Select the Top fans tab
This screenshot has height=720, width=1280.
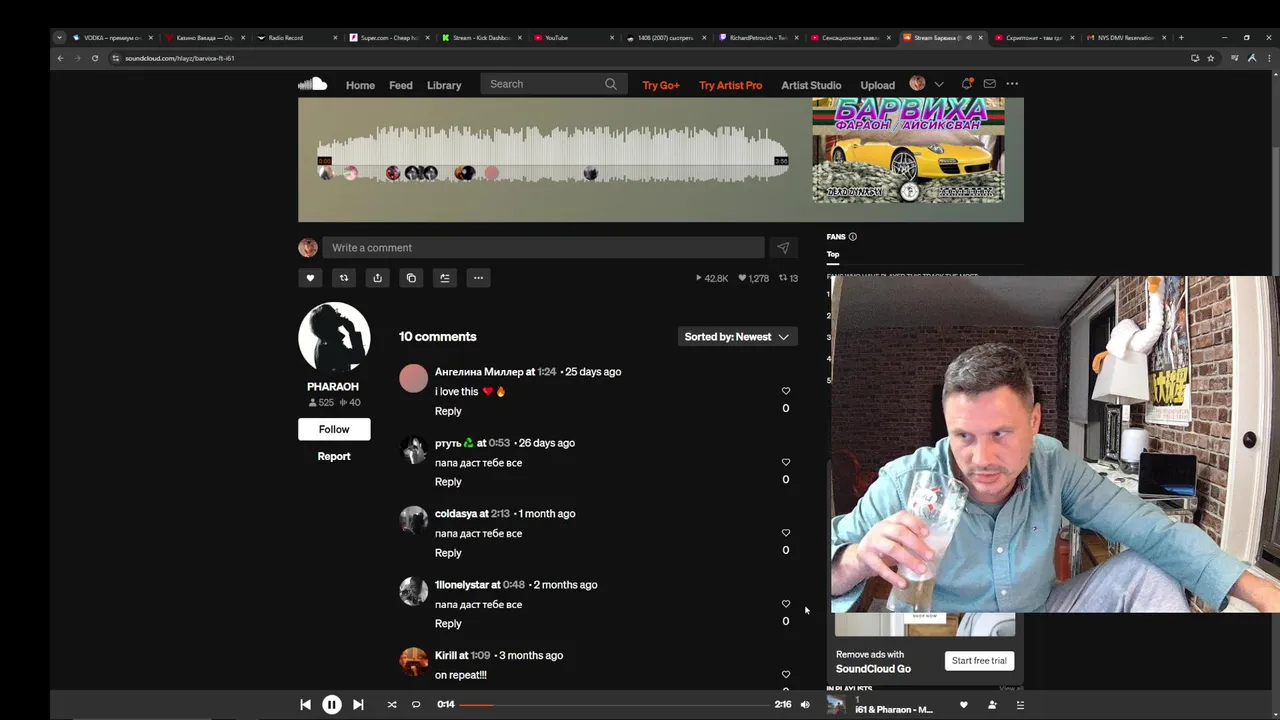[x=833, y=254]
